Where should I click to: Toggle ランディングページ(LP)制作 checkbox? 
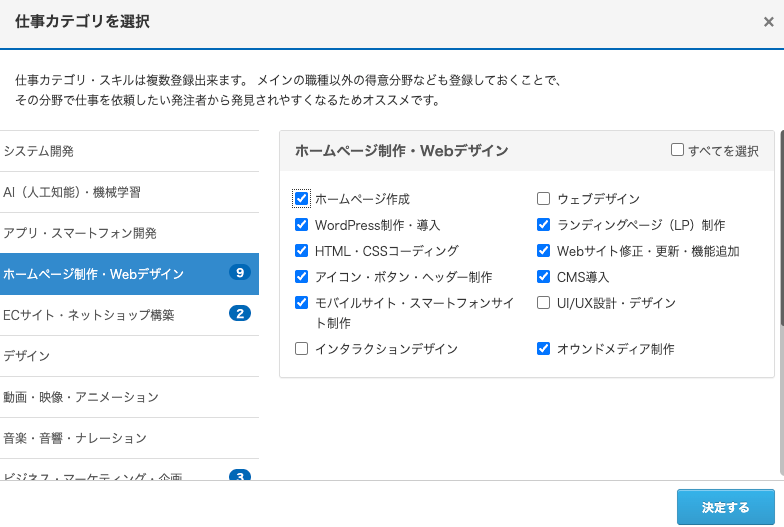pos(544,225)
